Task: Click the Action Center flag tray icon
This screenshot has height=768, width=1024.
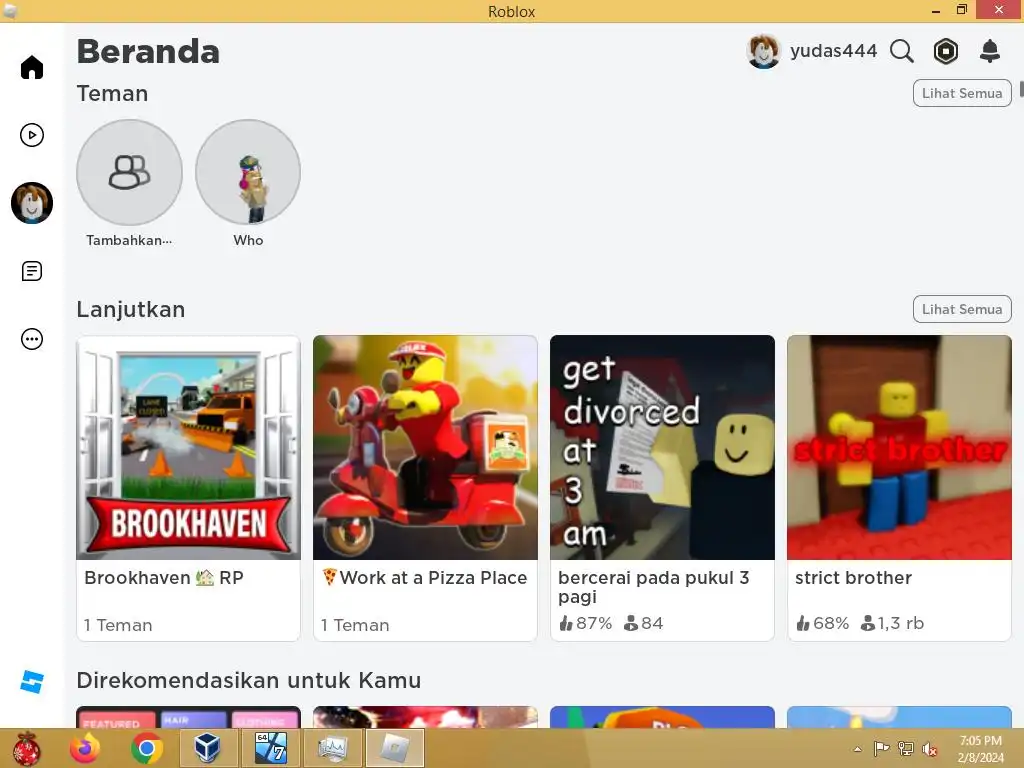Action: click(x=881, y=749)
